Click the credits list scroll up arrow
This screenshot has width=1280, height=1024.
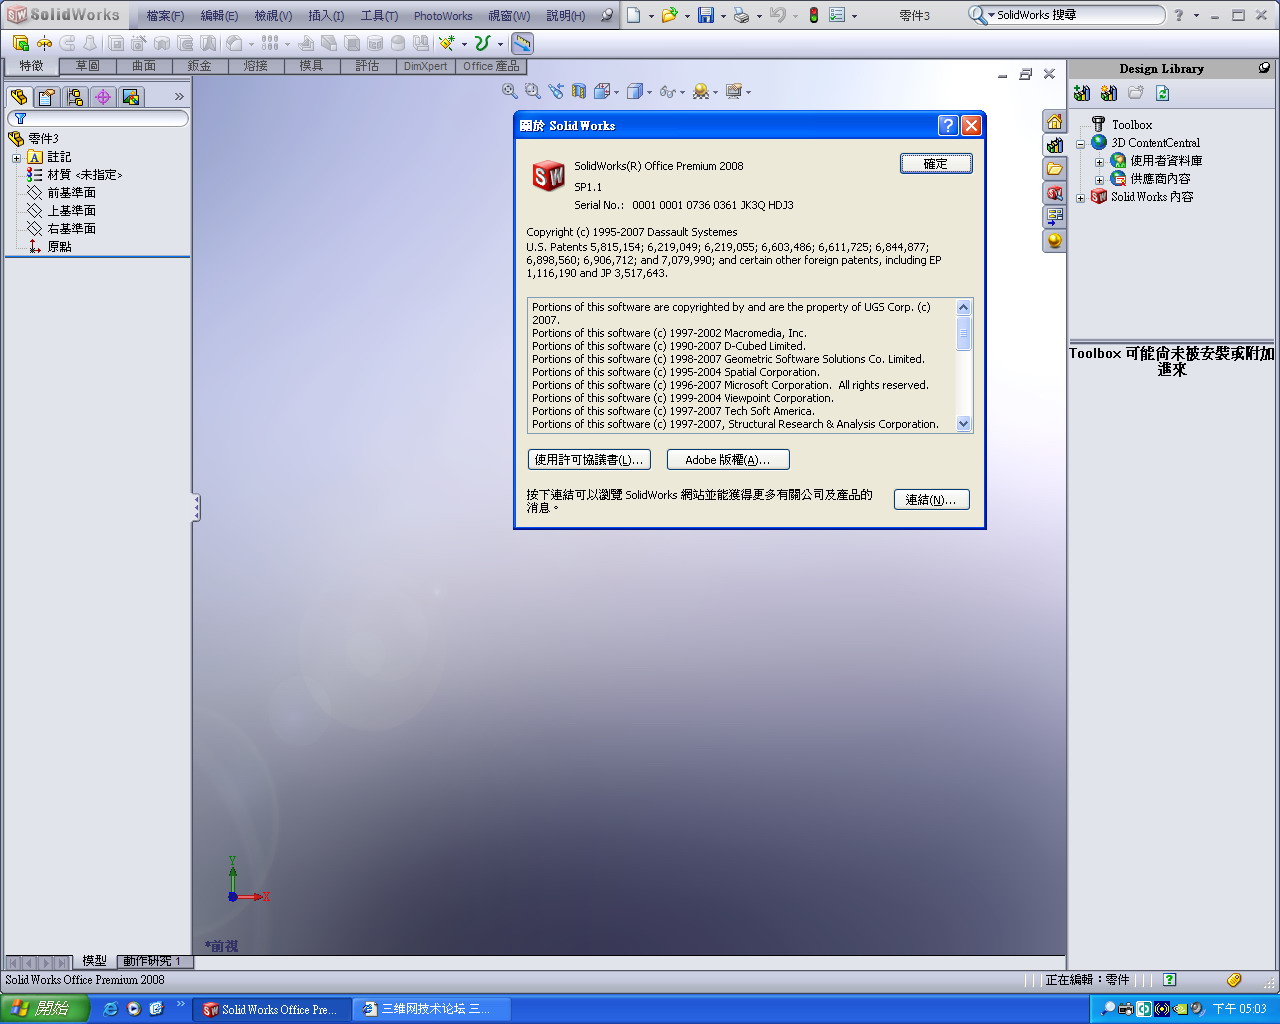pos(964,307)
